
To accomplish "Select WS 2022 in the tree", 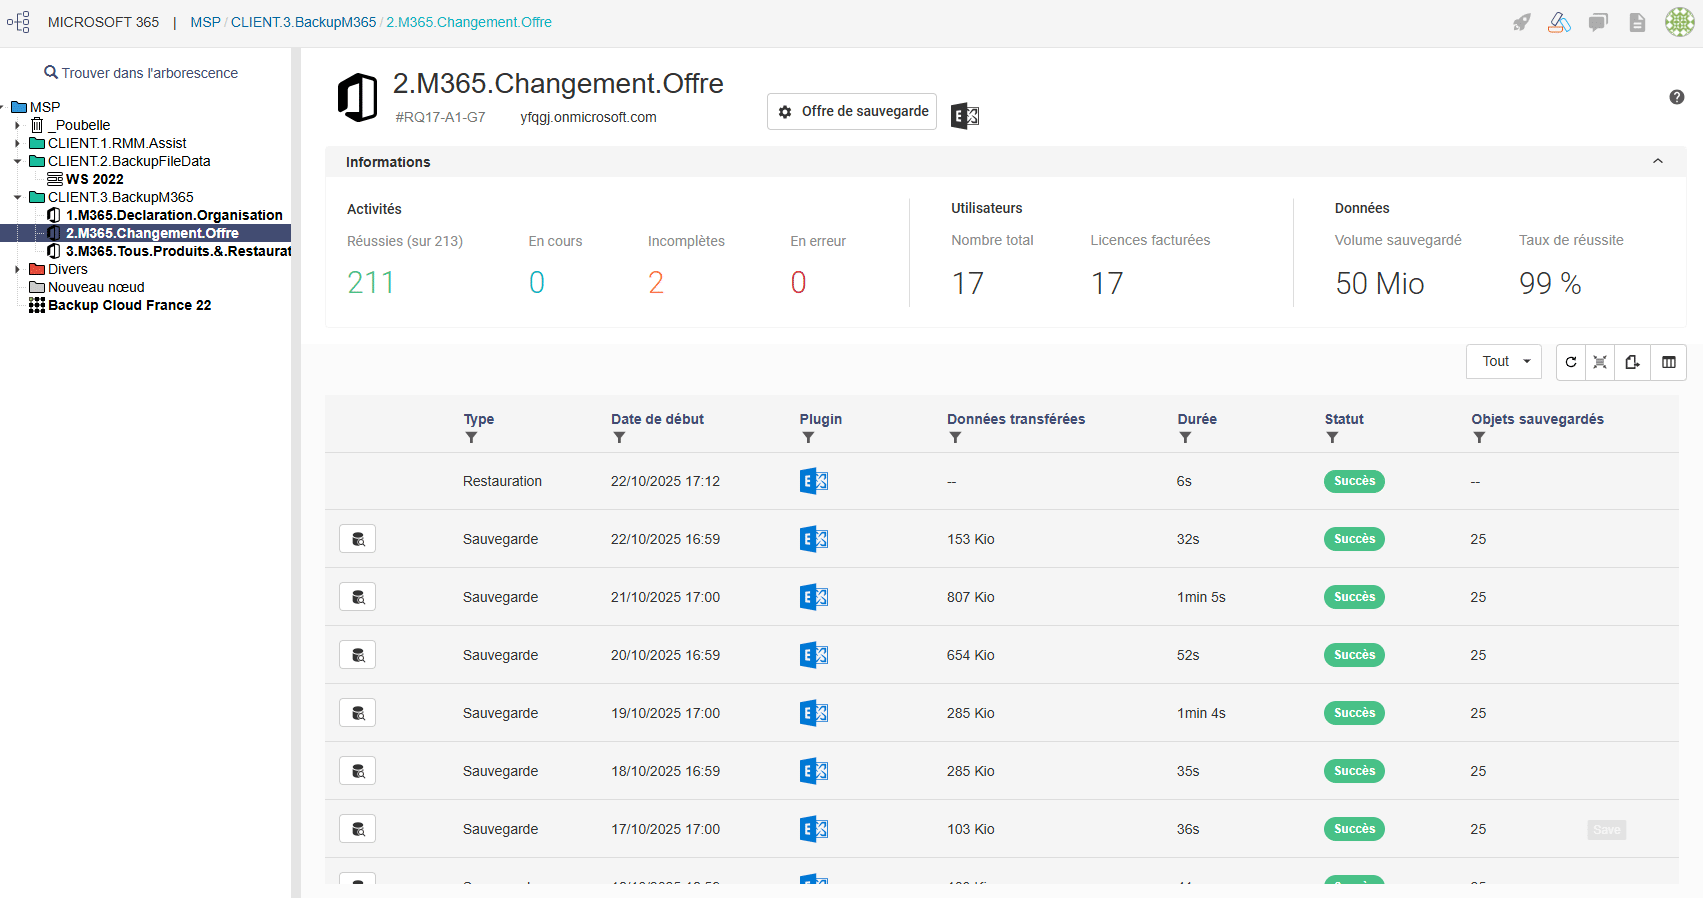I will (95, 179).
